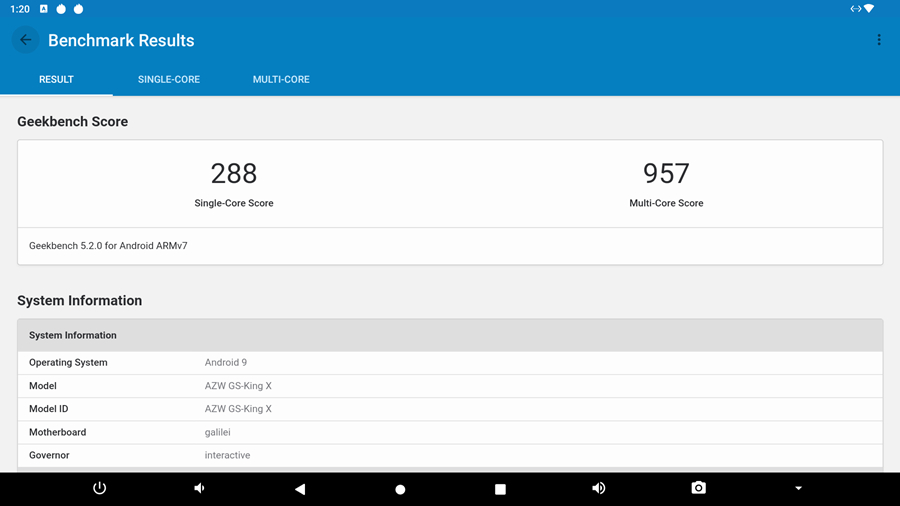Tap the System Information table header row
The width and height of the screenshot is (900, 506).
450,335
